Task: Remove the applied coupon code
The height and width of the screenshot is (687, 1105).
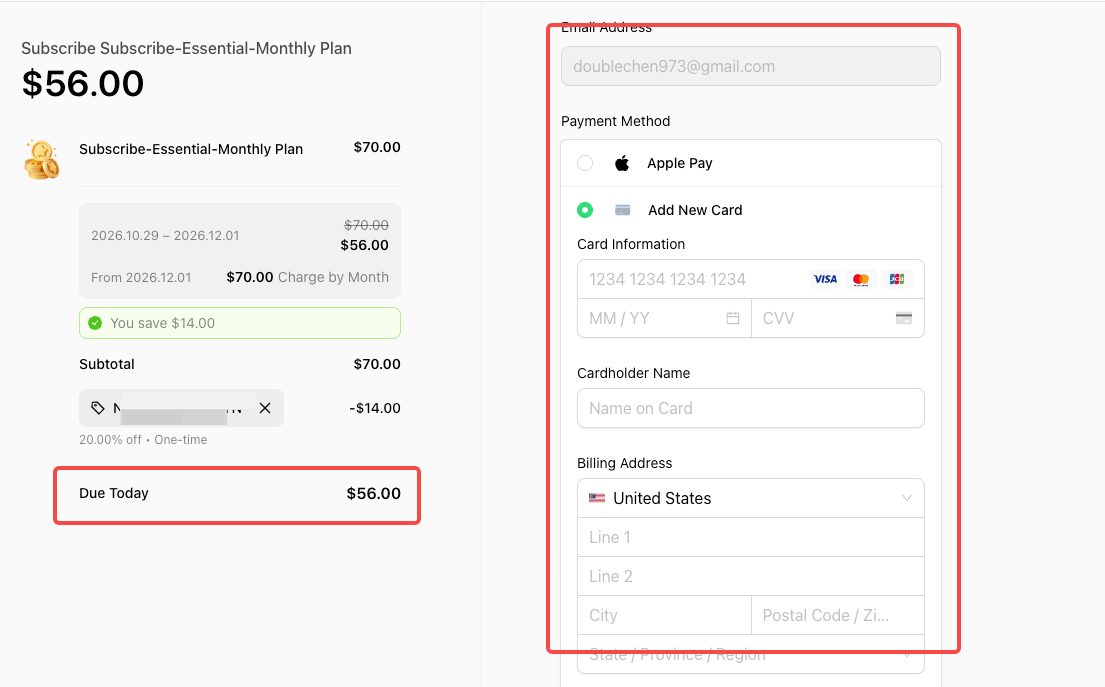Action: [265, 408]
